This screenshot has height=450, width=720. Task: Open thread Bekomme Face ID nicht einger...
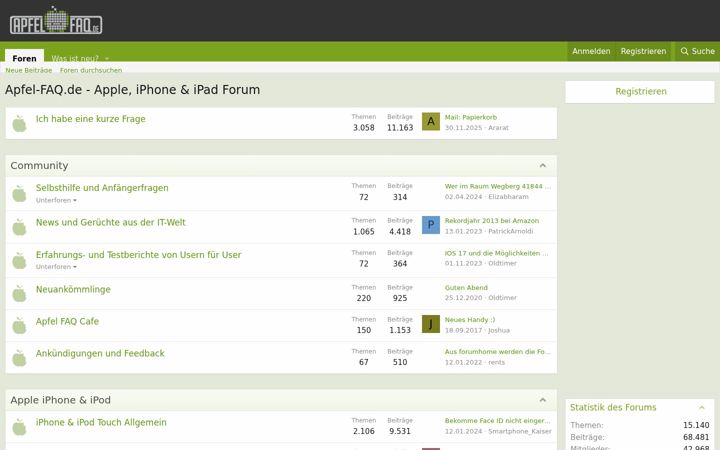(x=498, y=421)
